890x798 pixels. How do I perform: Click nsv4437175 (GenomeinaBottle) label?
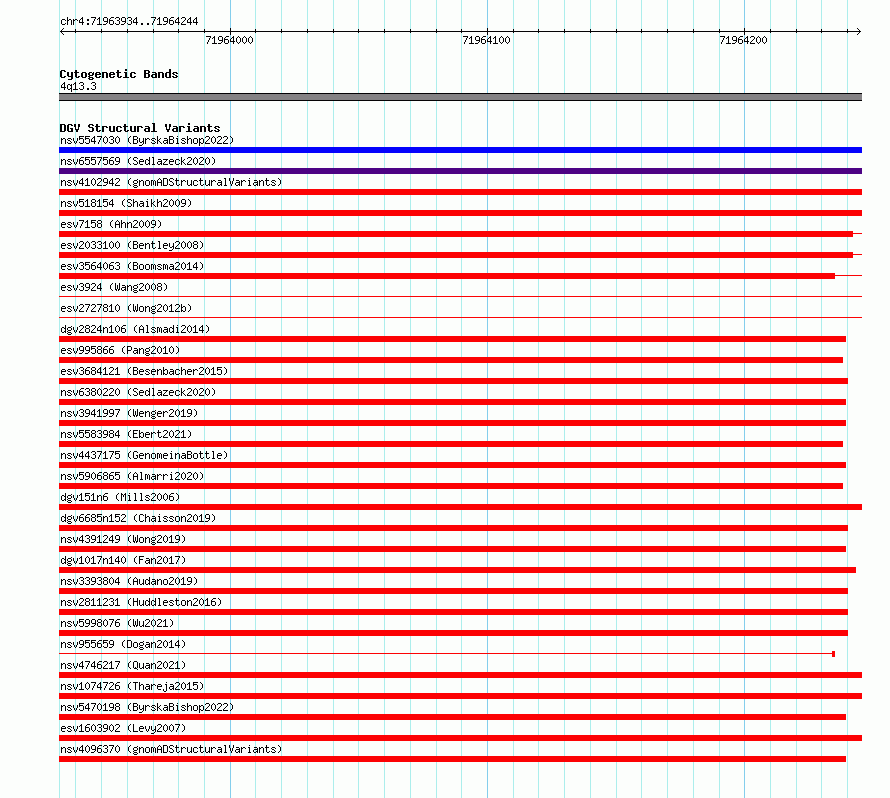tap(144, 455)
